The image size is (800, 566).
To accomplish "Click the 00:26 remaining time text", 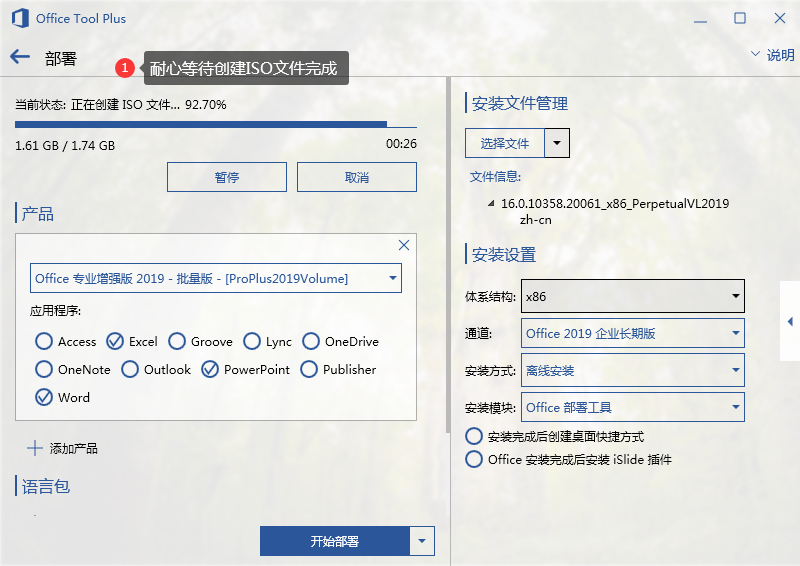I will click(x=401, y=143).
